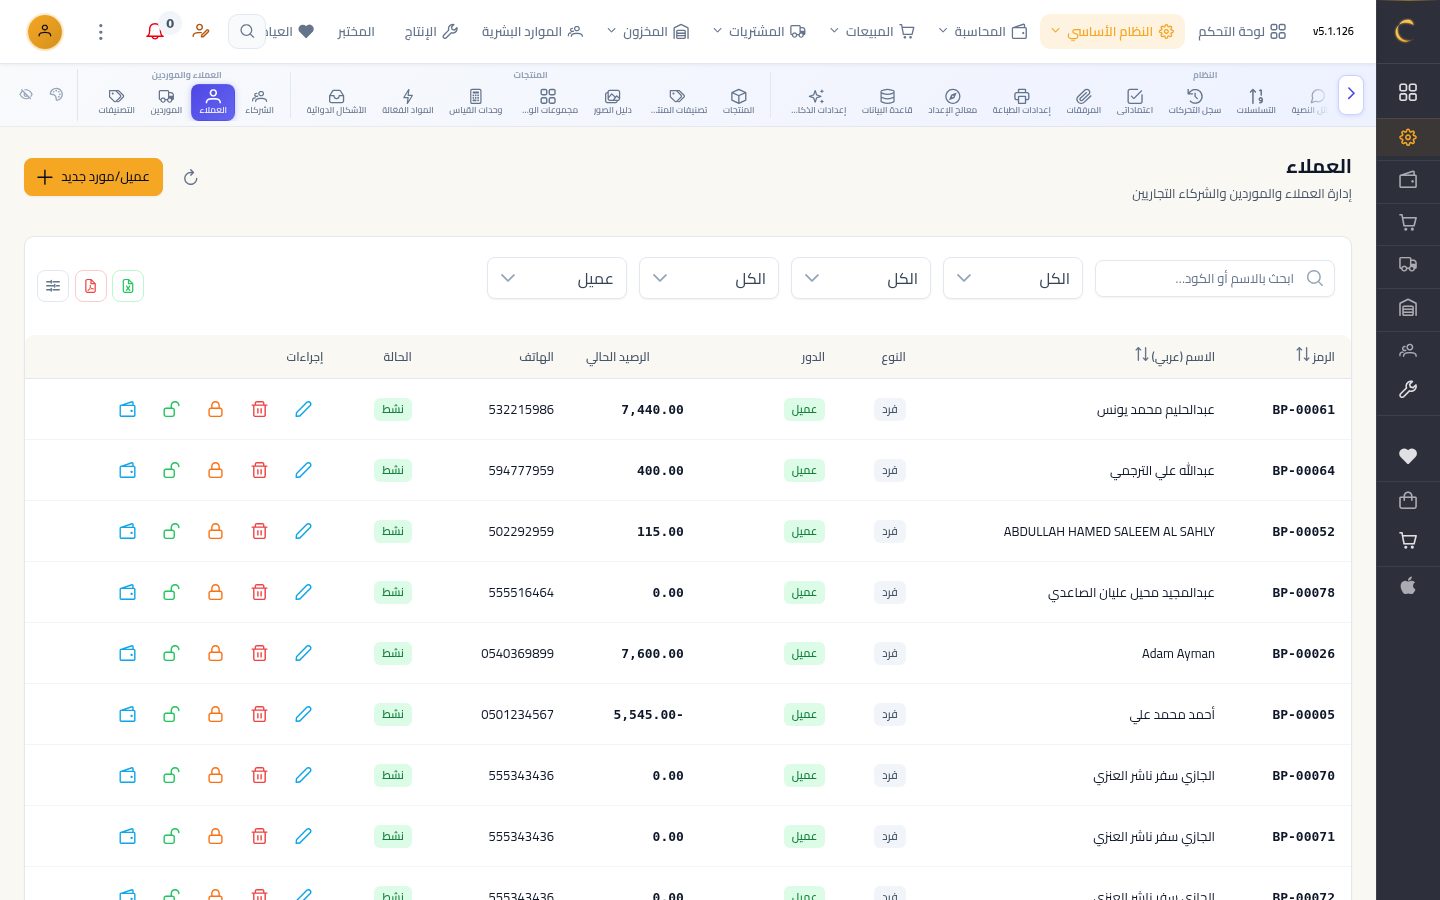Open the table column settings sliders icon

coord(53,286)
